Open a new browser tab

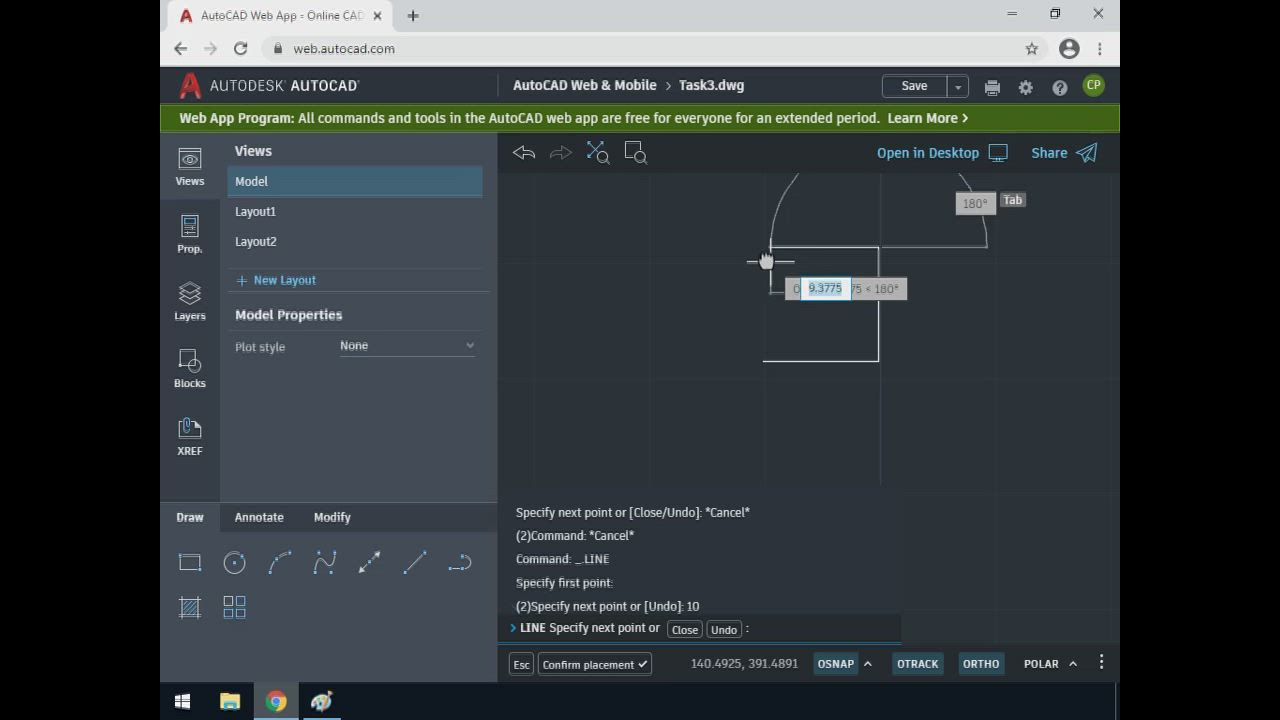pos(413,15)
